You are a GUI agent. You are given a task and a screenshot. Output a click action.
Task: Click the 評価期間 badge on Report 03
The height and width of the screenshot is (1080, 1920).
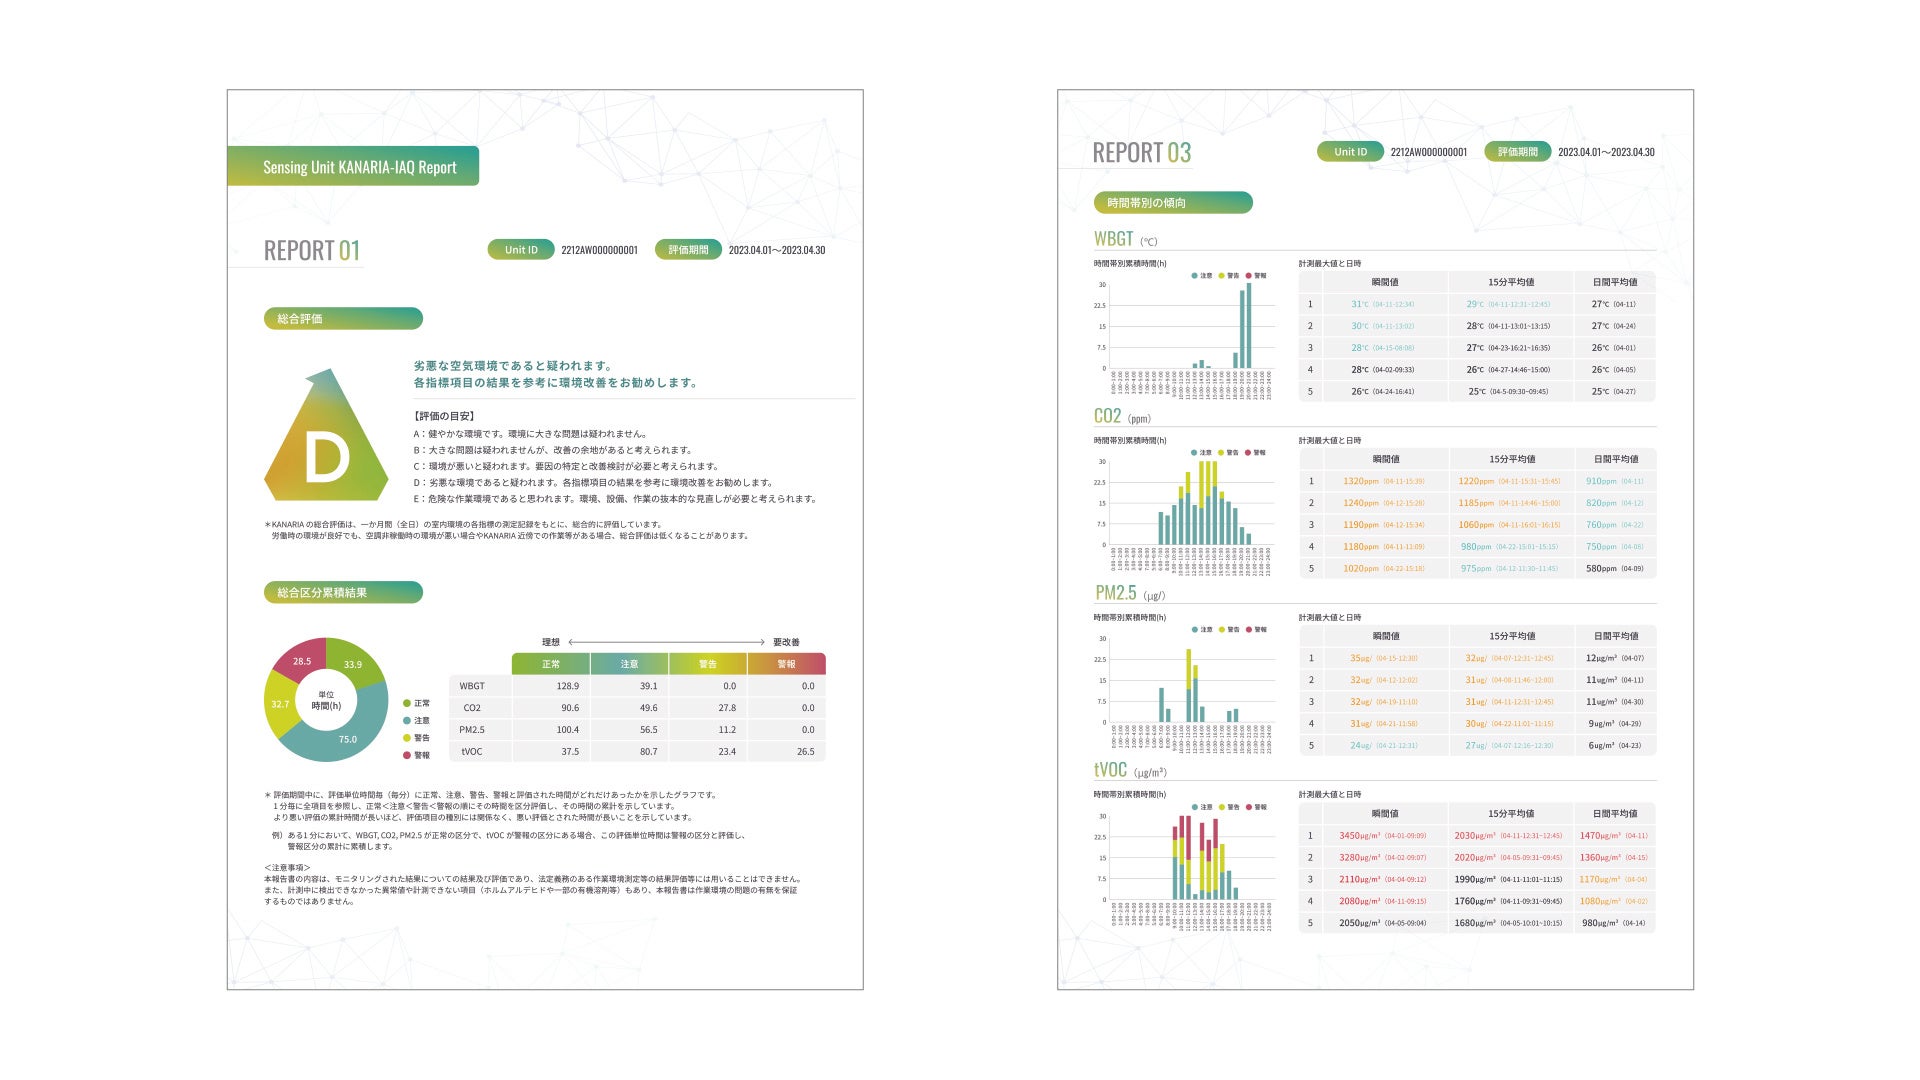[x=1517, y=152]
